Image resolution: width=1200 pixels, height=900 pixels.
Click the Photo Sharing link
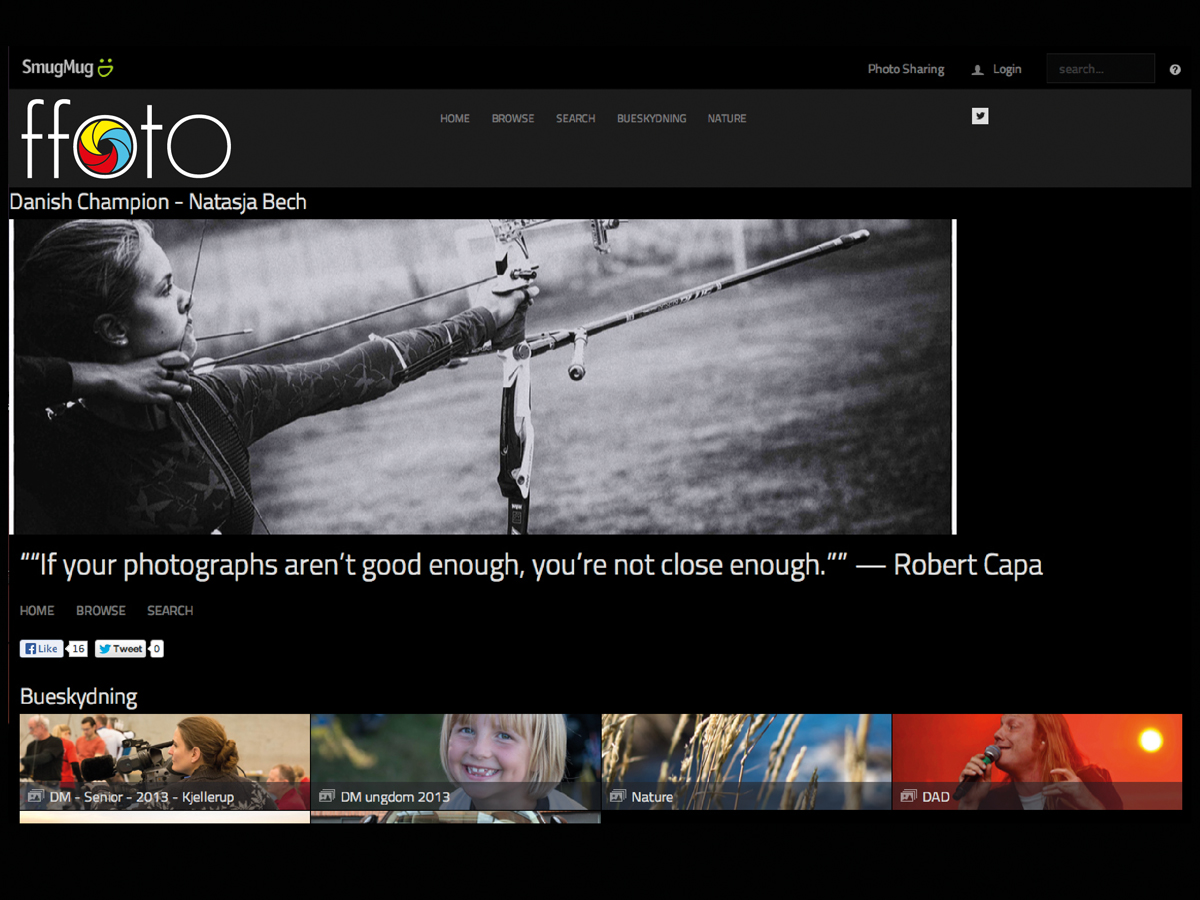pos(905,69)
